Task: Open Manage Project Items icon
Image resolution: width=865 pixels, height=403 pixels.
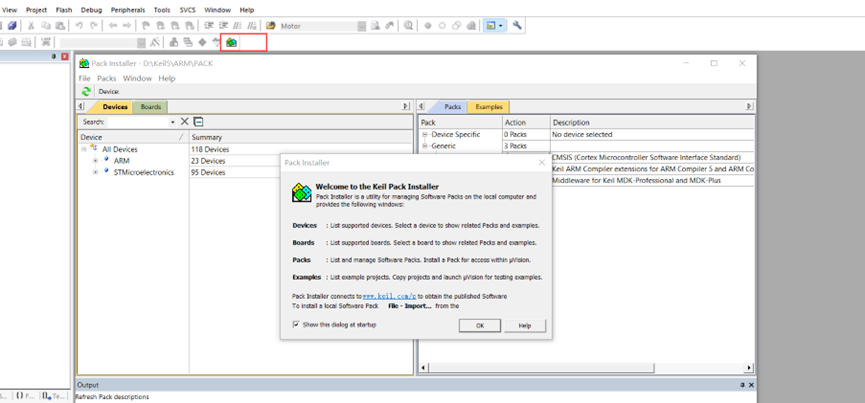Action: point(173,42)
